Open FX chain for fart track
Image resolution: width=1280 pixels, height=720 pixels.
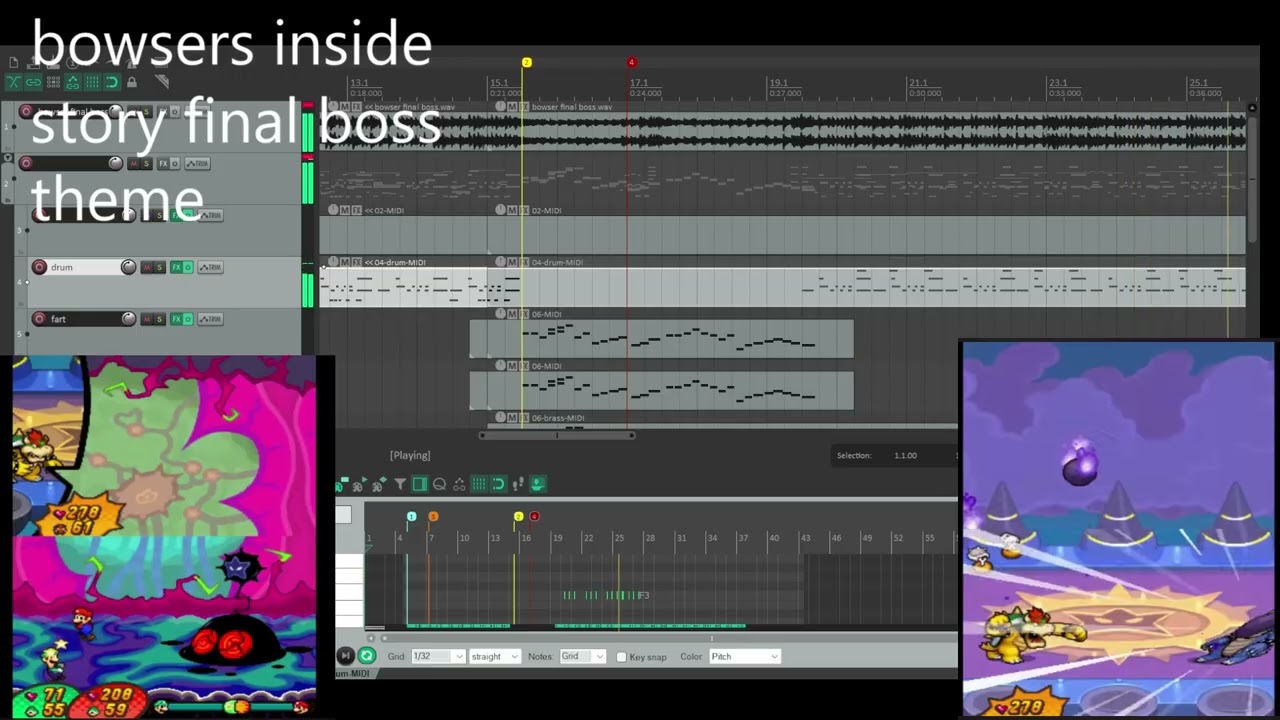(176, 319)
